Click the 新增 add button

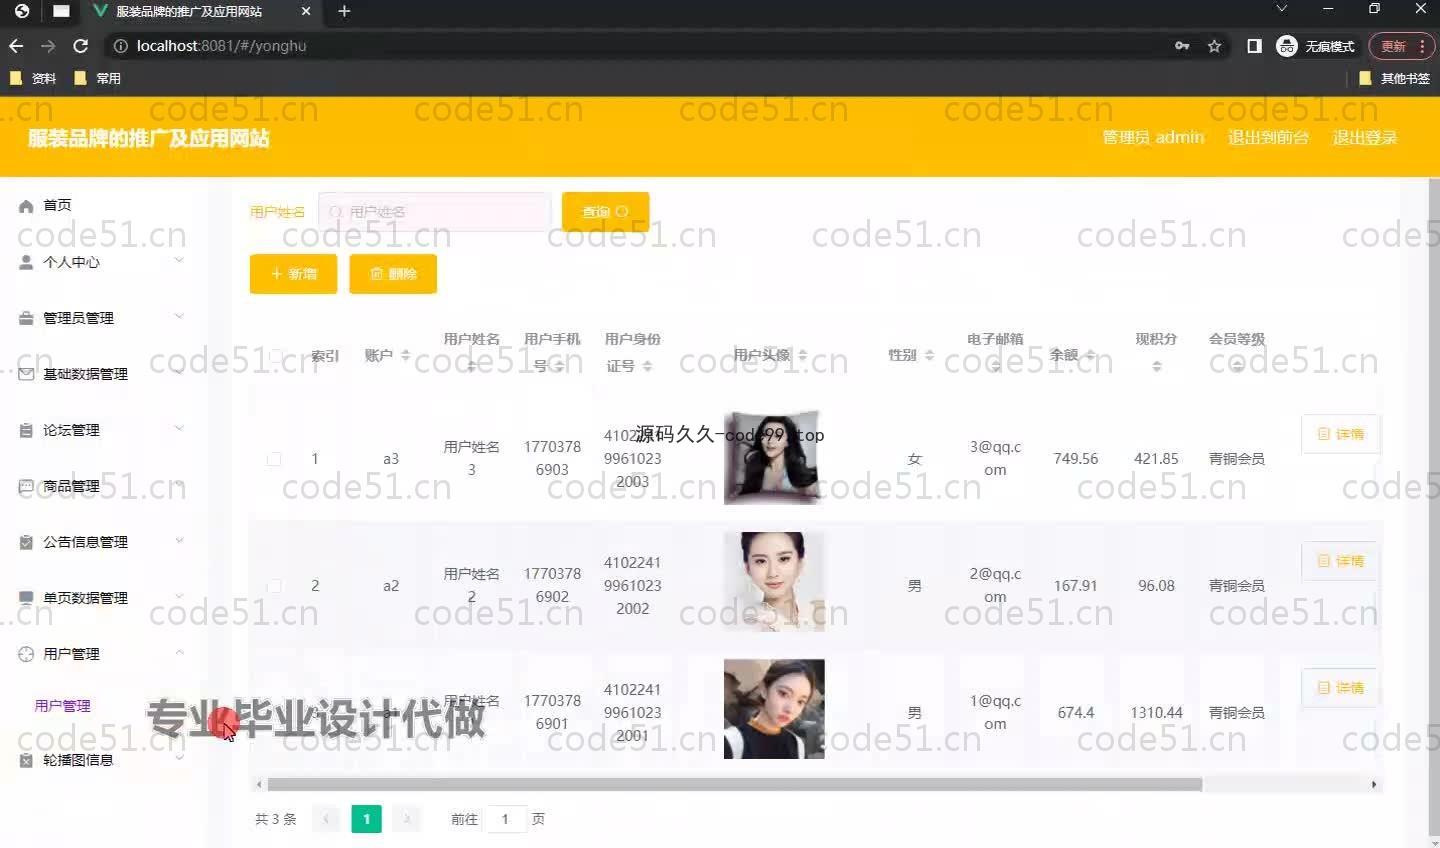[x=293, y=274]
